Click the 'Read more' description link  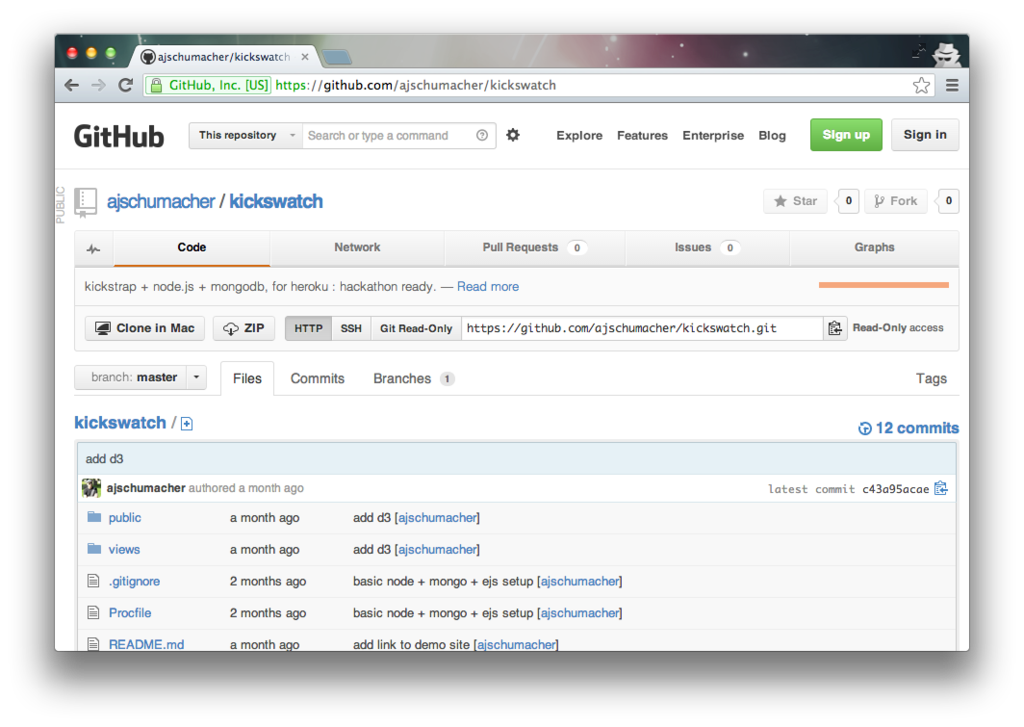point(488,287)
